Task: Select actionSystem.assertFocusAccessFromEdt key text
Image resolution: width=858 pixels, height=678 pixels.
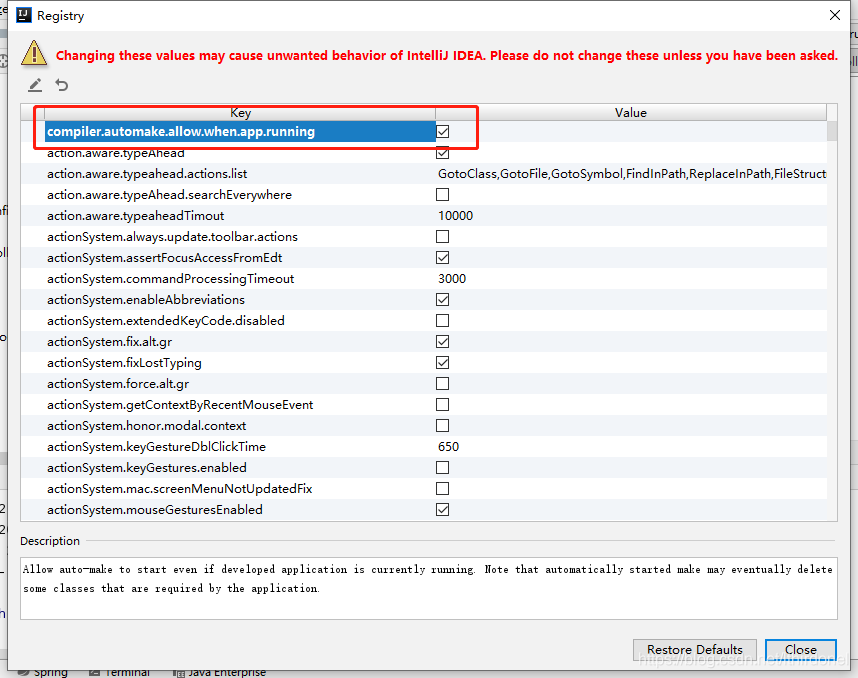Action: click(165, 258)
